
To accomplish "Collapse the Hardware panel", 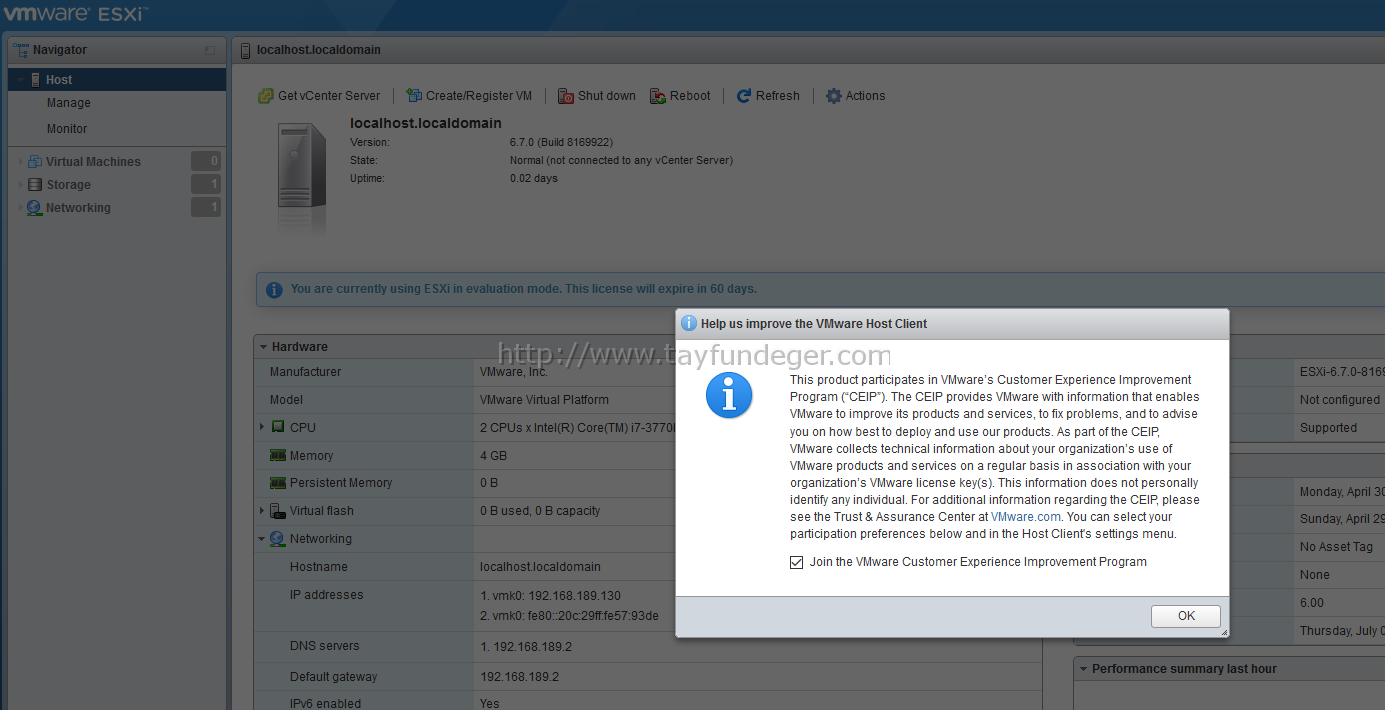I will coord(263,347).
